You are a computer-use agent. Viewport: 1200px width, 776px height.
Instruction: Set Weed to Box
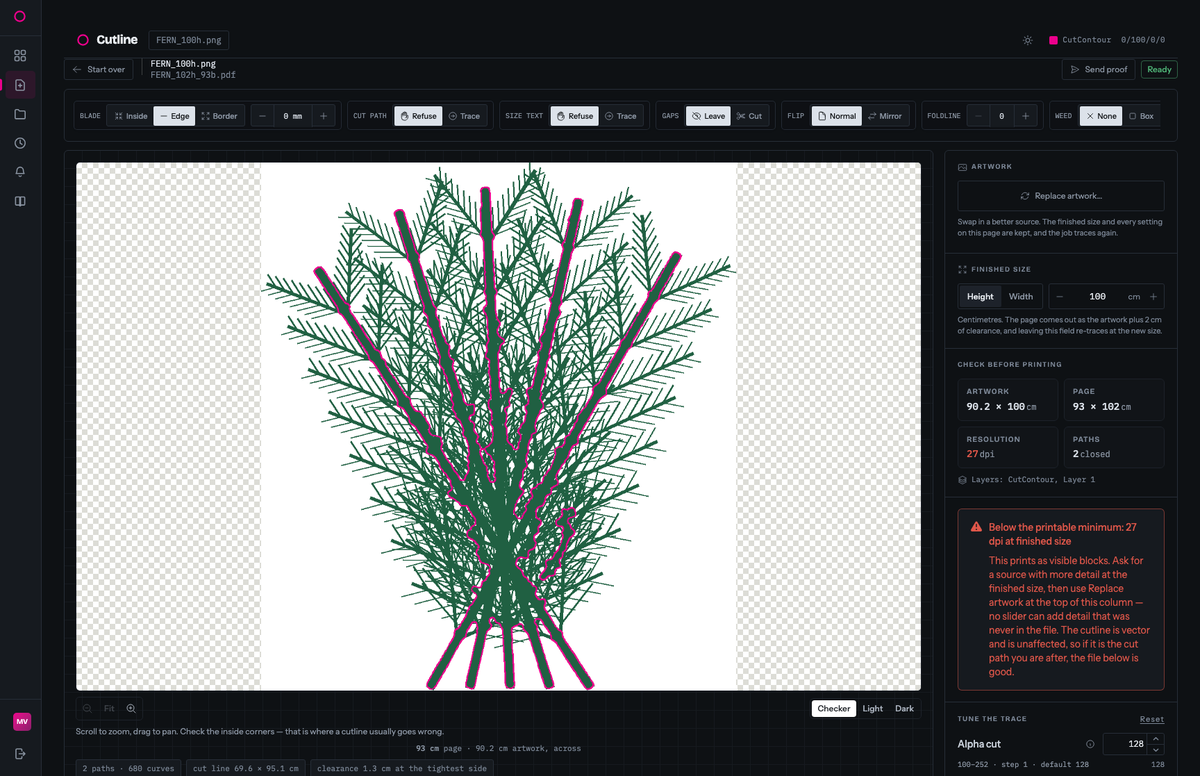tap(1141, 116)
